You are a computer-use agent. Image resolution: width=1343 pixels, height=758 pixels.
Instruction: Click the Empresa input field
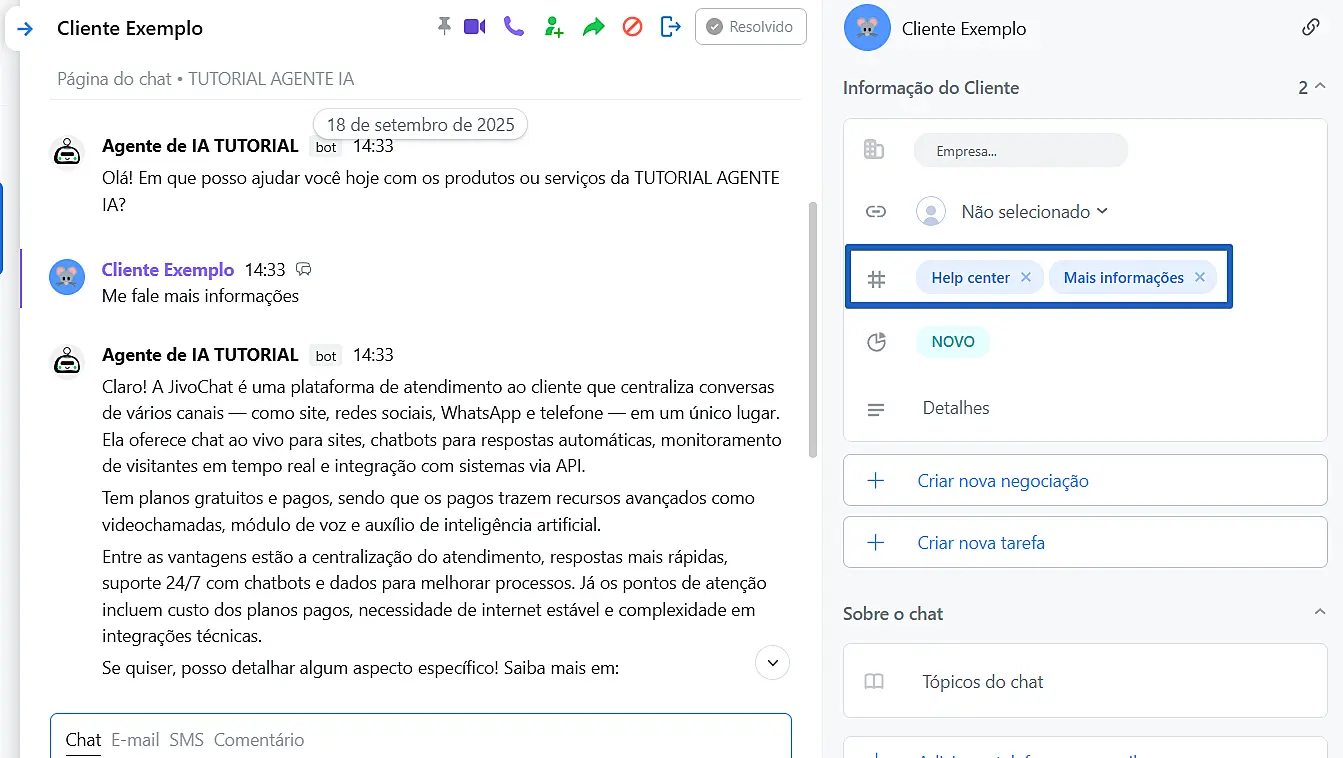[1020, 151]
